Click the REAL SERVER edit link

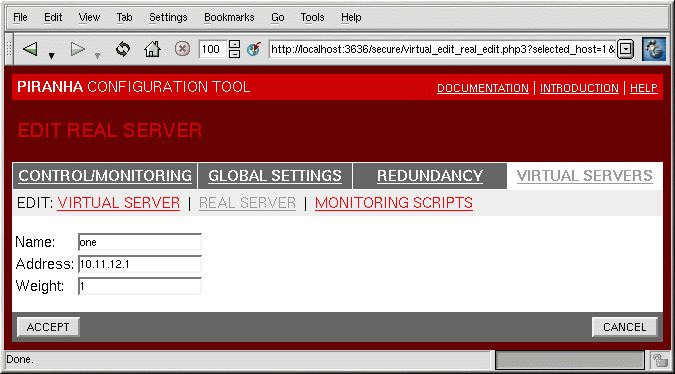pos(247,203)
